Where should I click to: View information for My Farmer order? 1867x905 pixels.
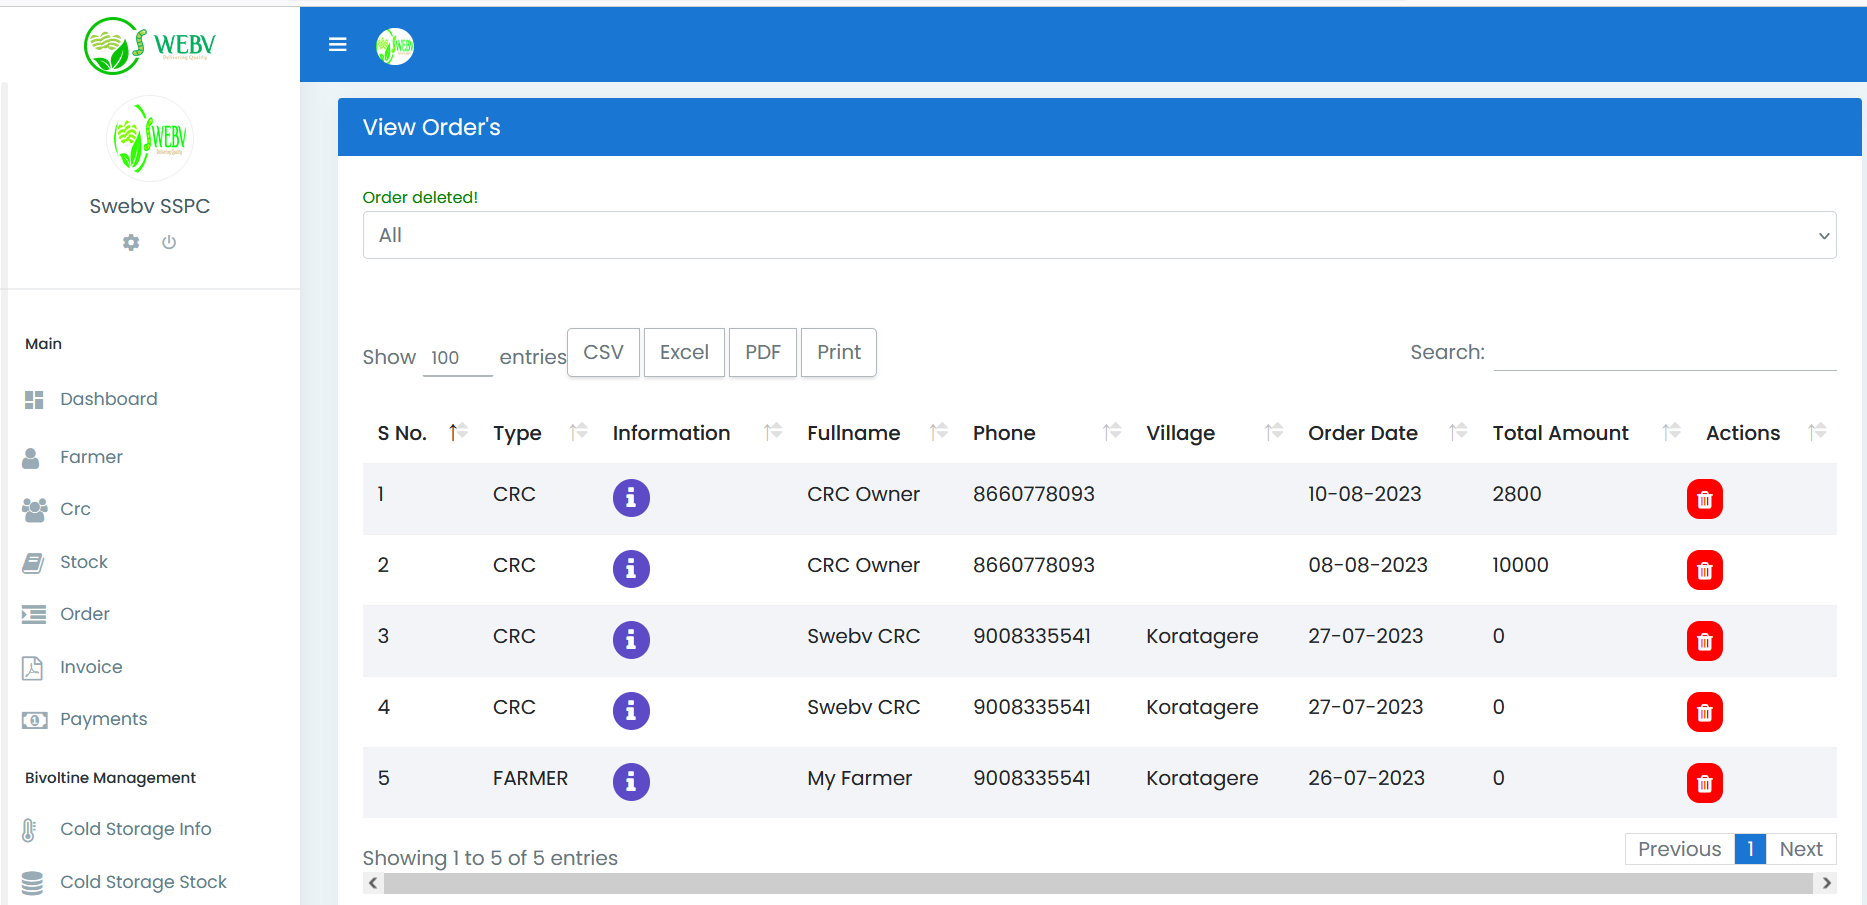point(631,781)
